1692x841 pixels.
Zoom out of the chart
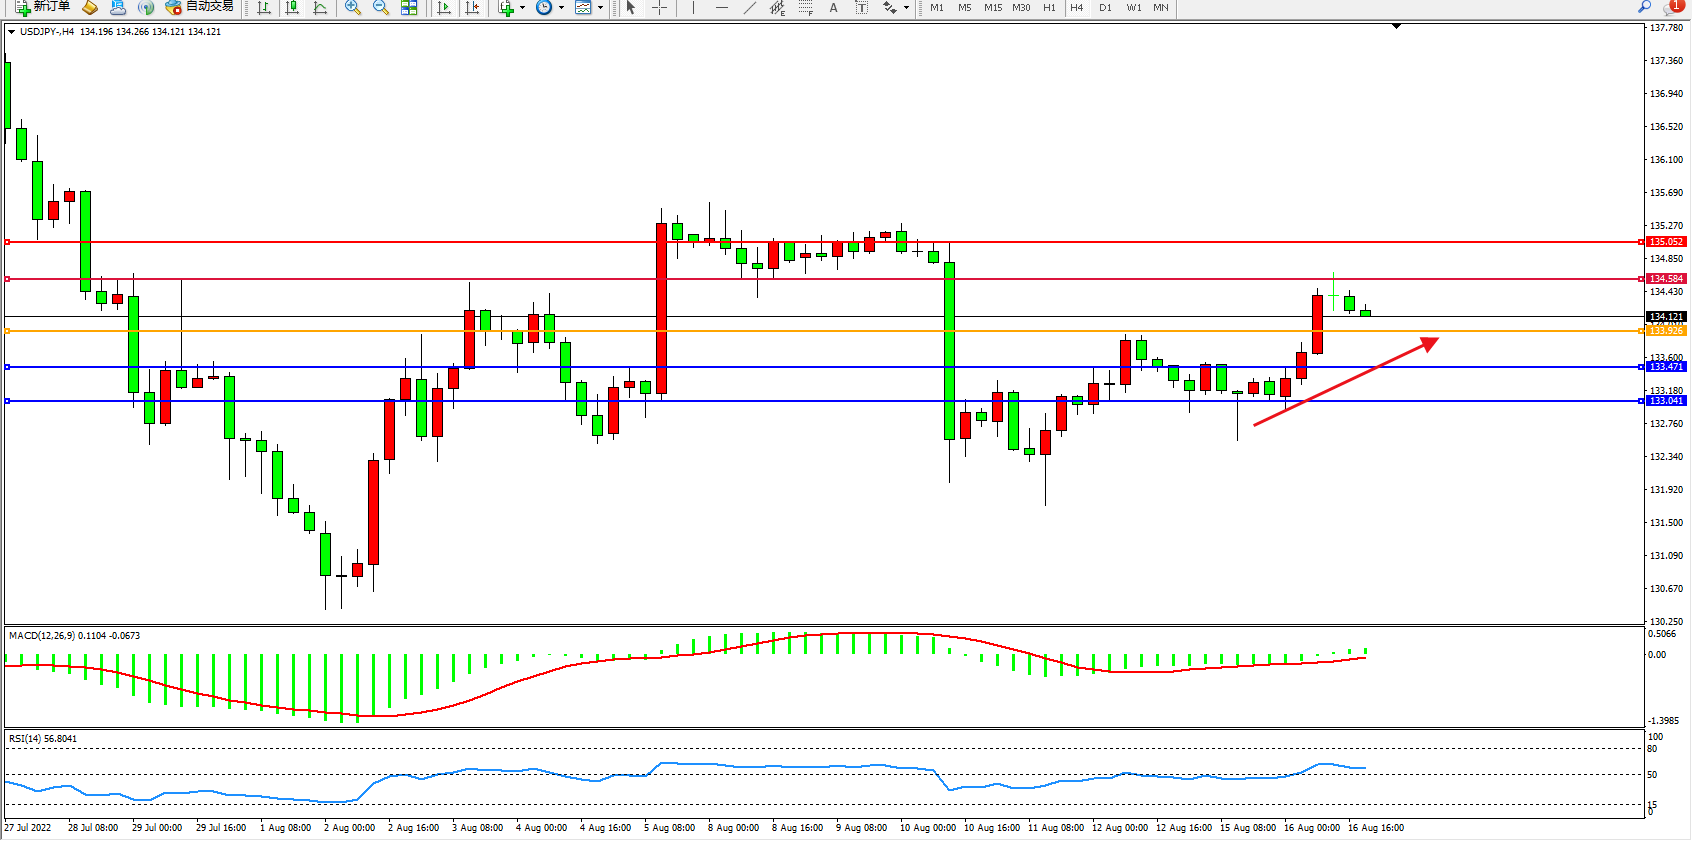tap(381, 8)
